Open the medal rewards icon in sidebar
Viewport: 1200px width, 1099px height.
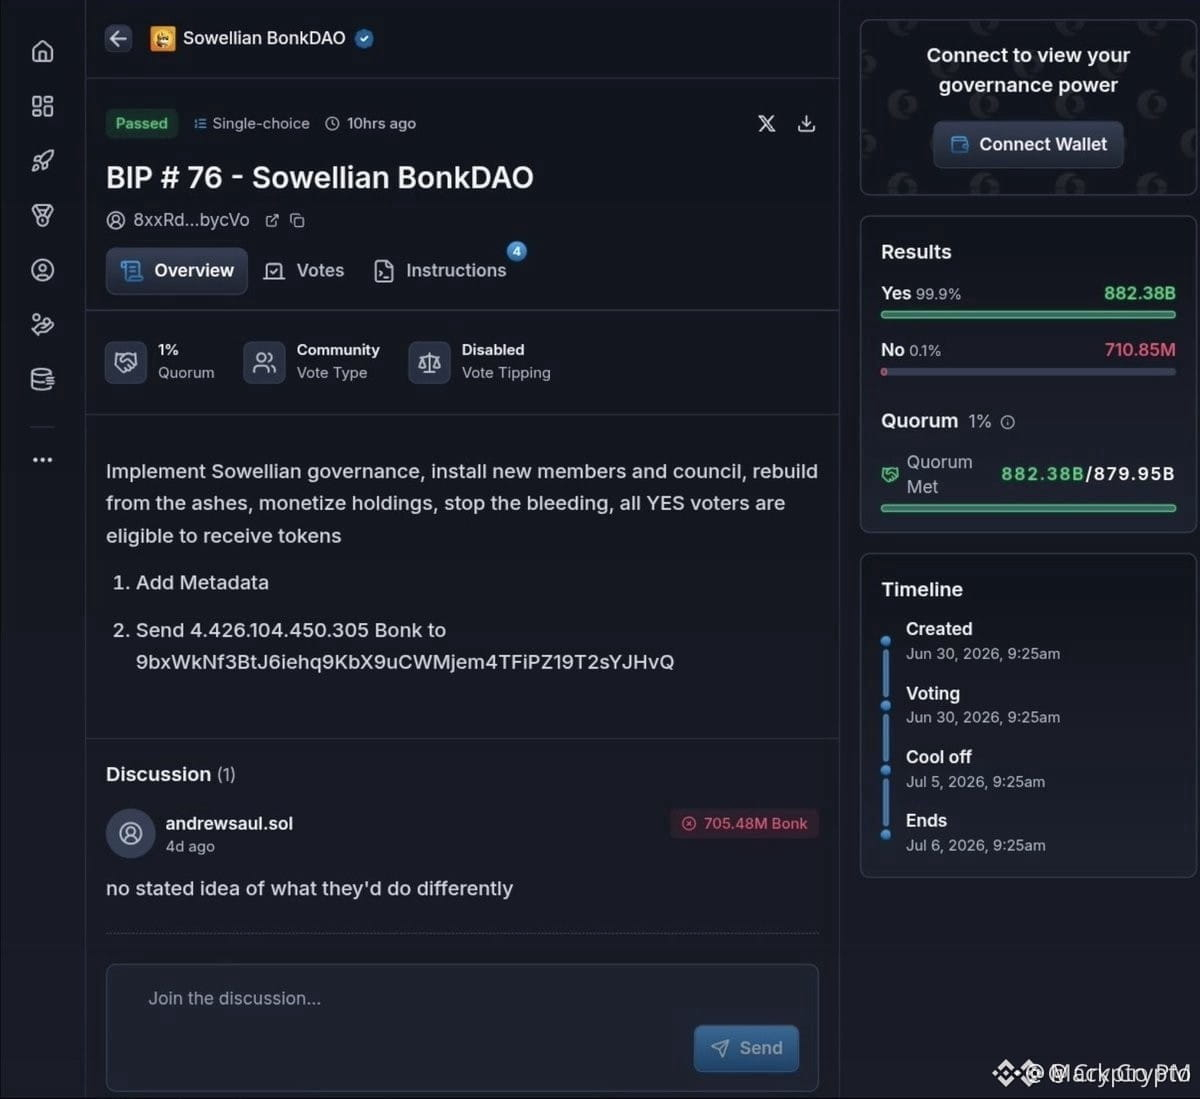coord(42,215)
